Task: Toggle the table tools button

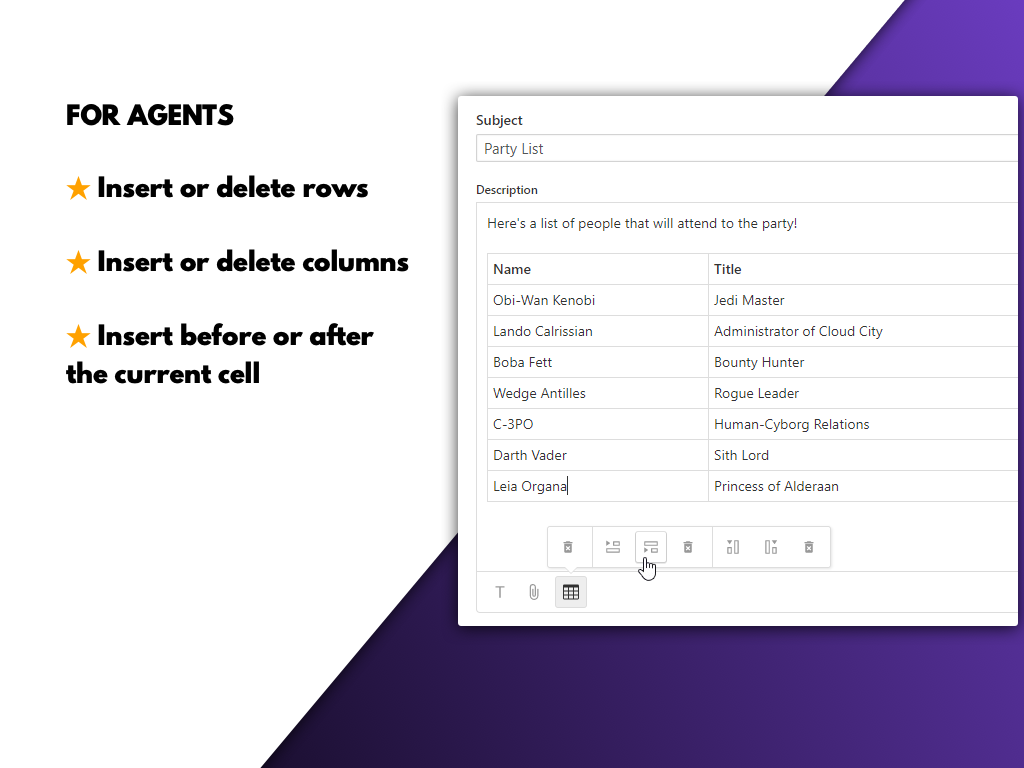Action: click(571, 592)
